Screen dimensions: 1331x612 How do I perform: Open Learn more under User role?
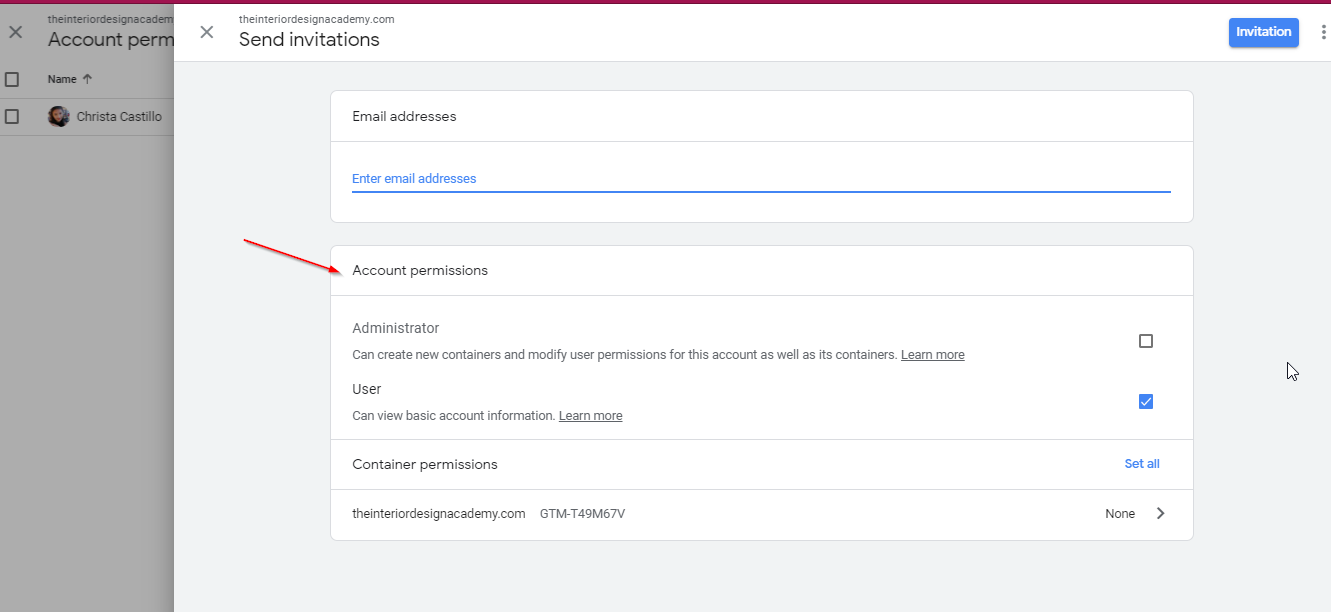coord(590,415)
